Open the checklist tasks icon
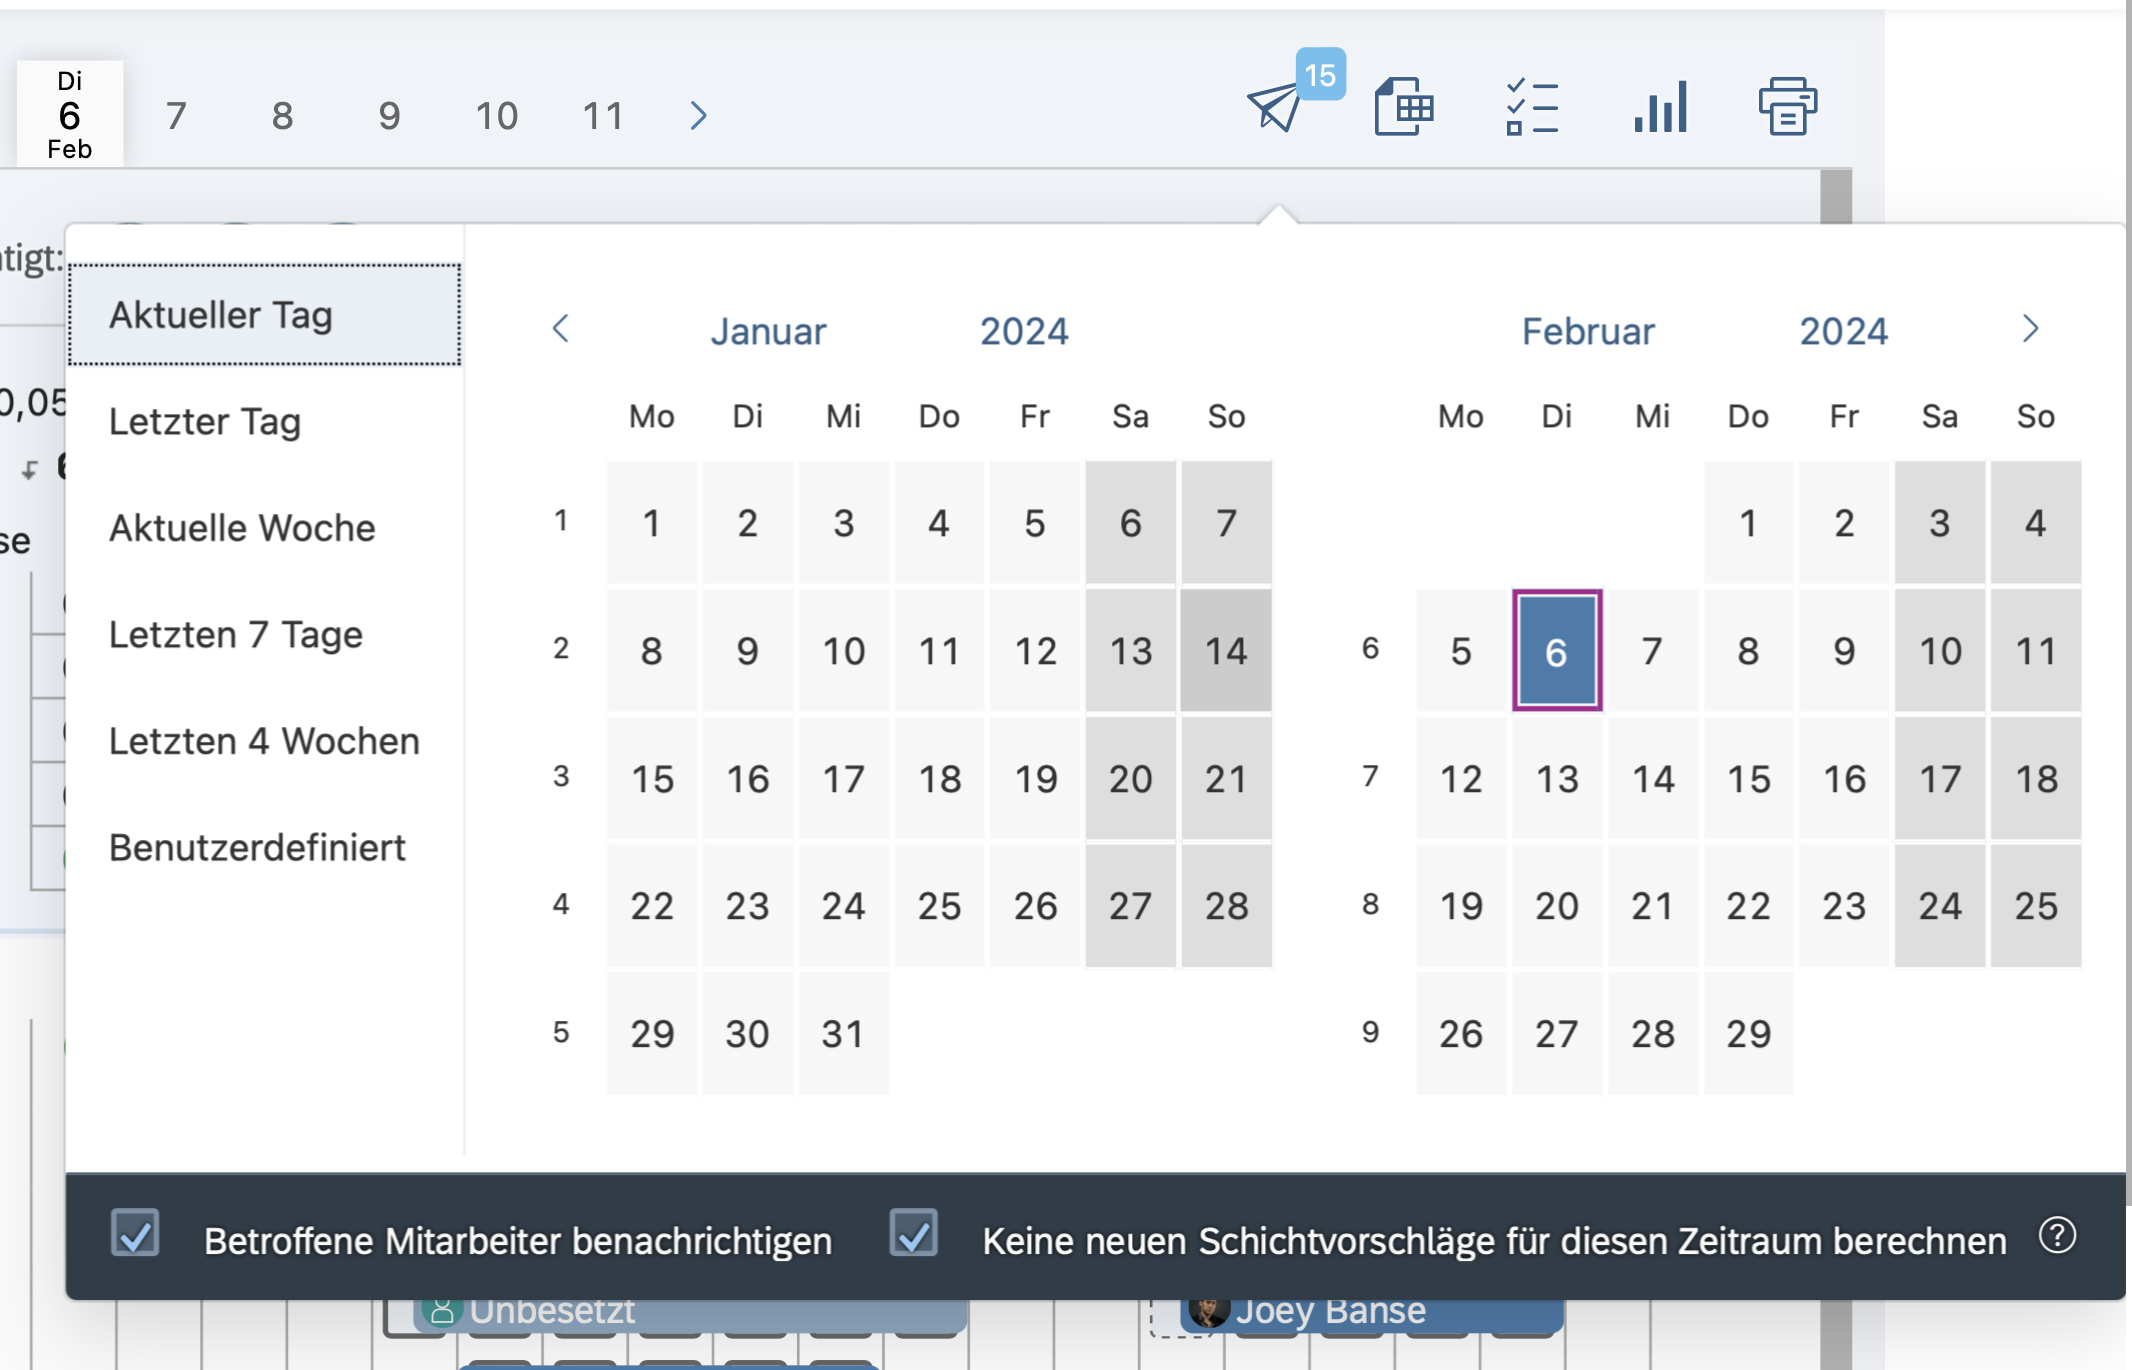The image size is (2132, 1370). coord(1532,107)
